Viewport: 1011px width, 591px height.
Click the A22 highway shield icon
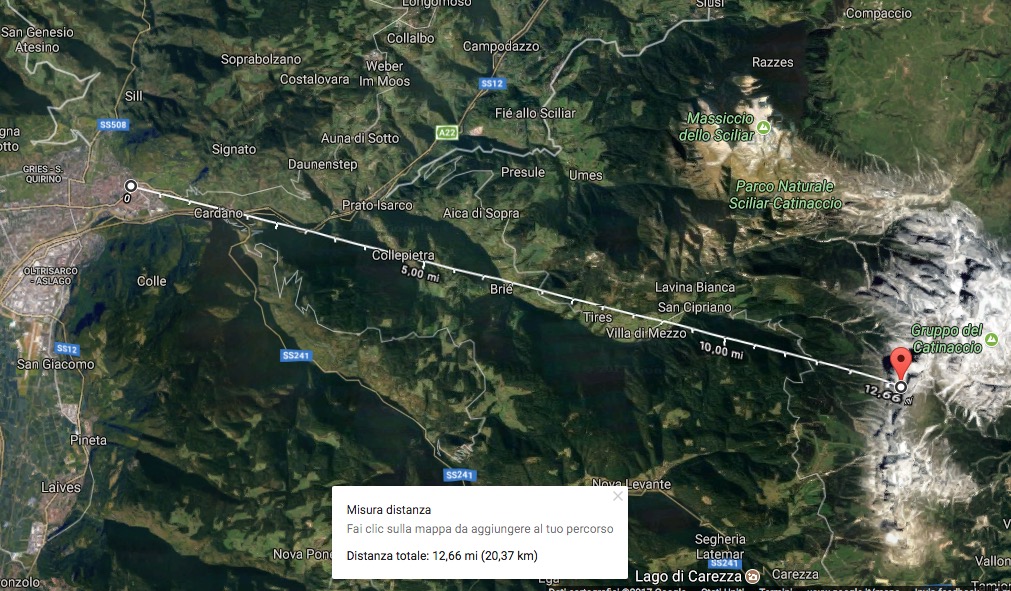447,133
